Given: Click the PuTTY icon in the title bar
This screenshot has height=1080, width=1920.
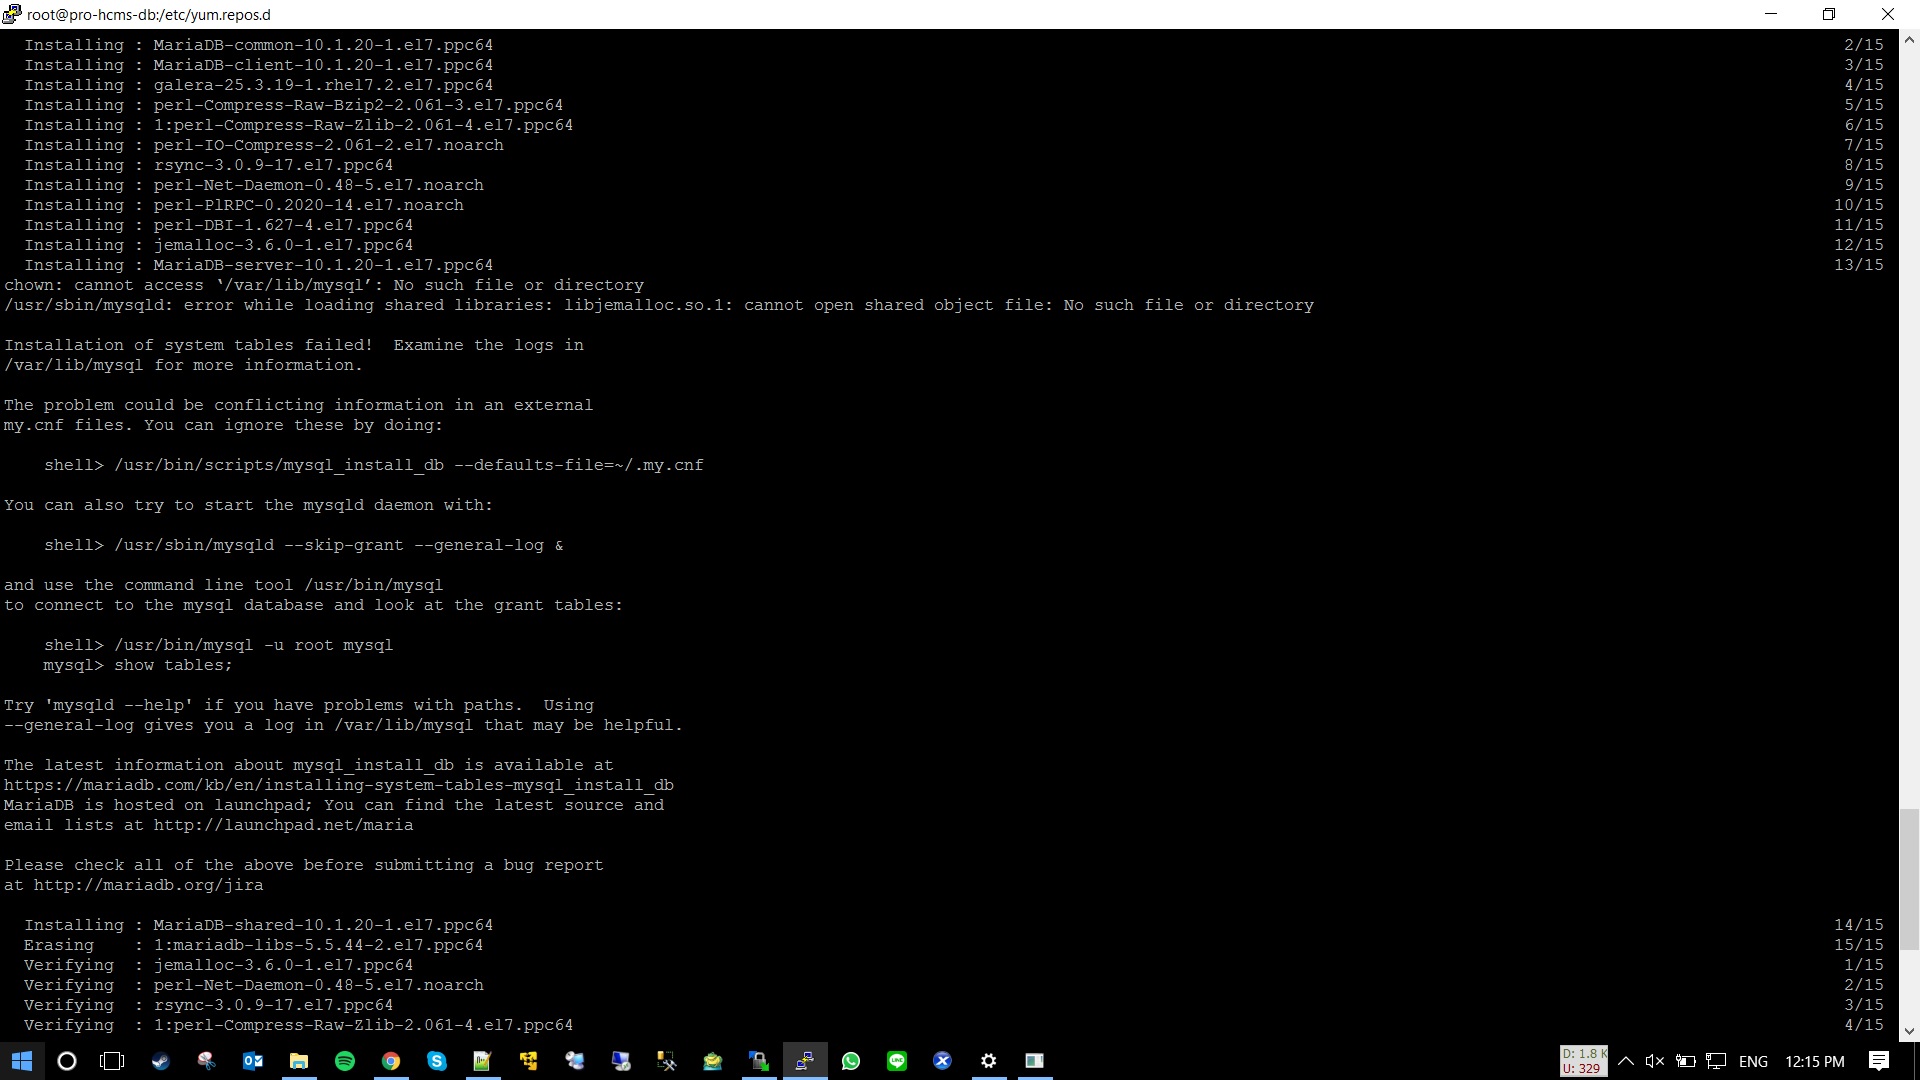Looking at the screenshot, I should coord(12,14).
